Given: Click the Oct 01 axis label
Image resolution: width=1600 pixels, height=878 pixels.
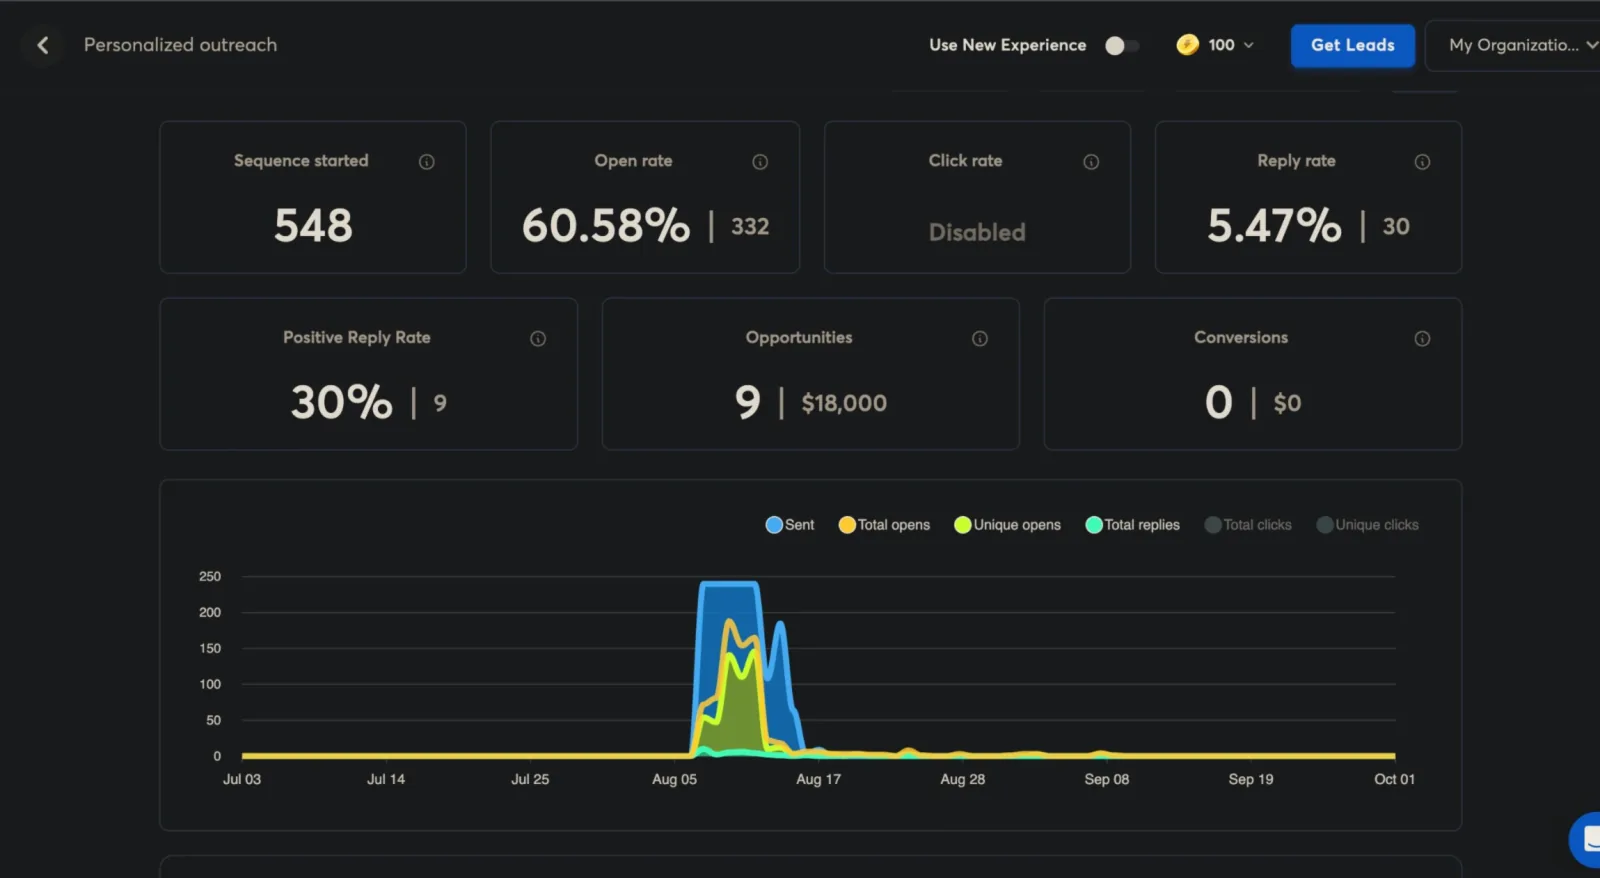Looking at the screenshot, I should [x=1394, y=779].
